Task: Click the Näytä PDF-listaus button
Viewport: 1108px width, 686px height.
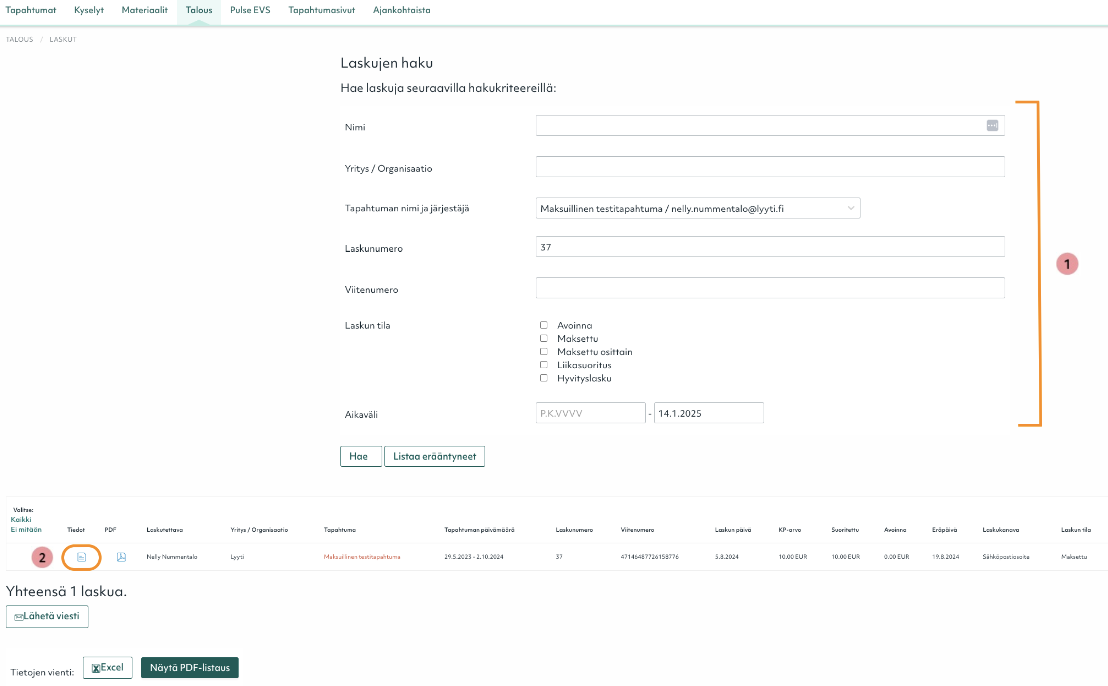Action: pos(190,668)
